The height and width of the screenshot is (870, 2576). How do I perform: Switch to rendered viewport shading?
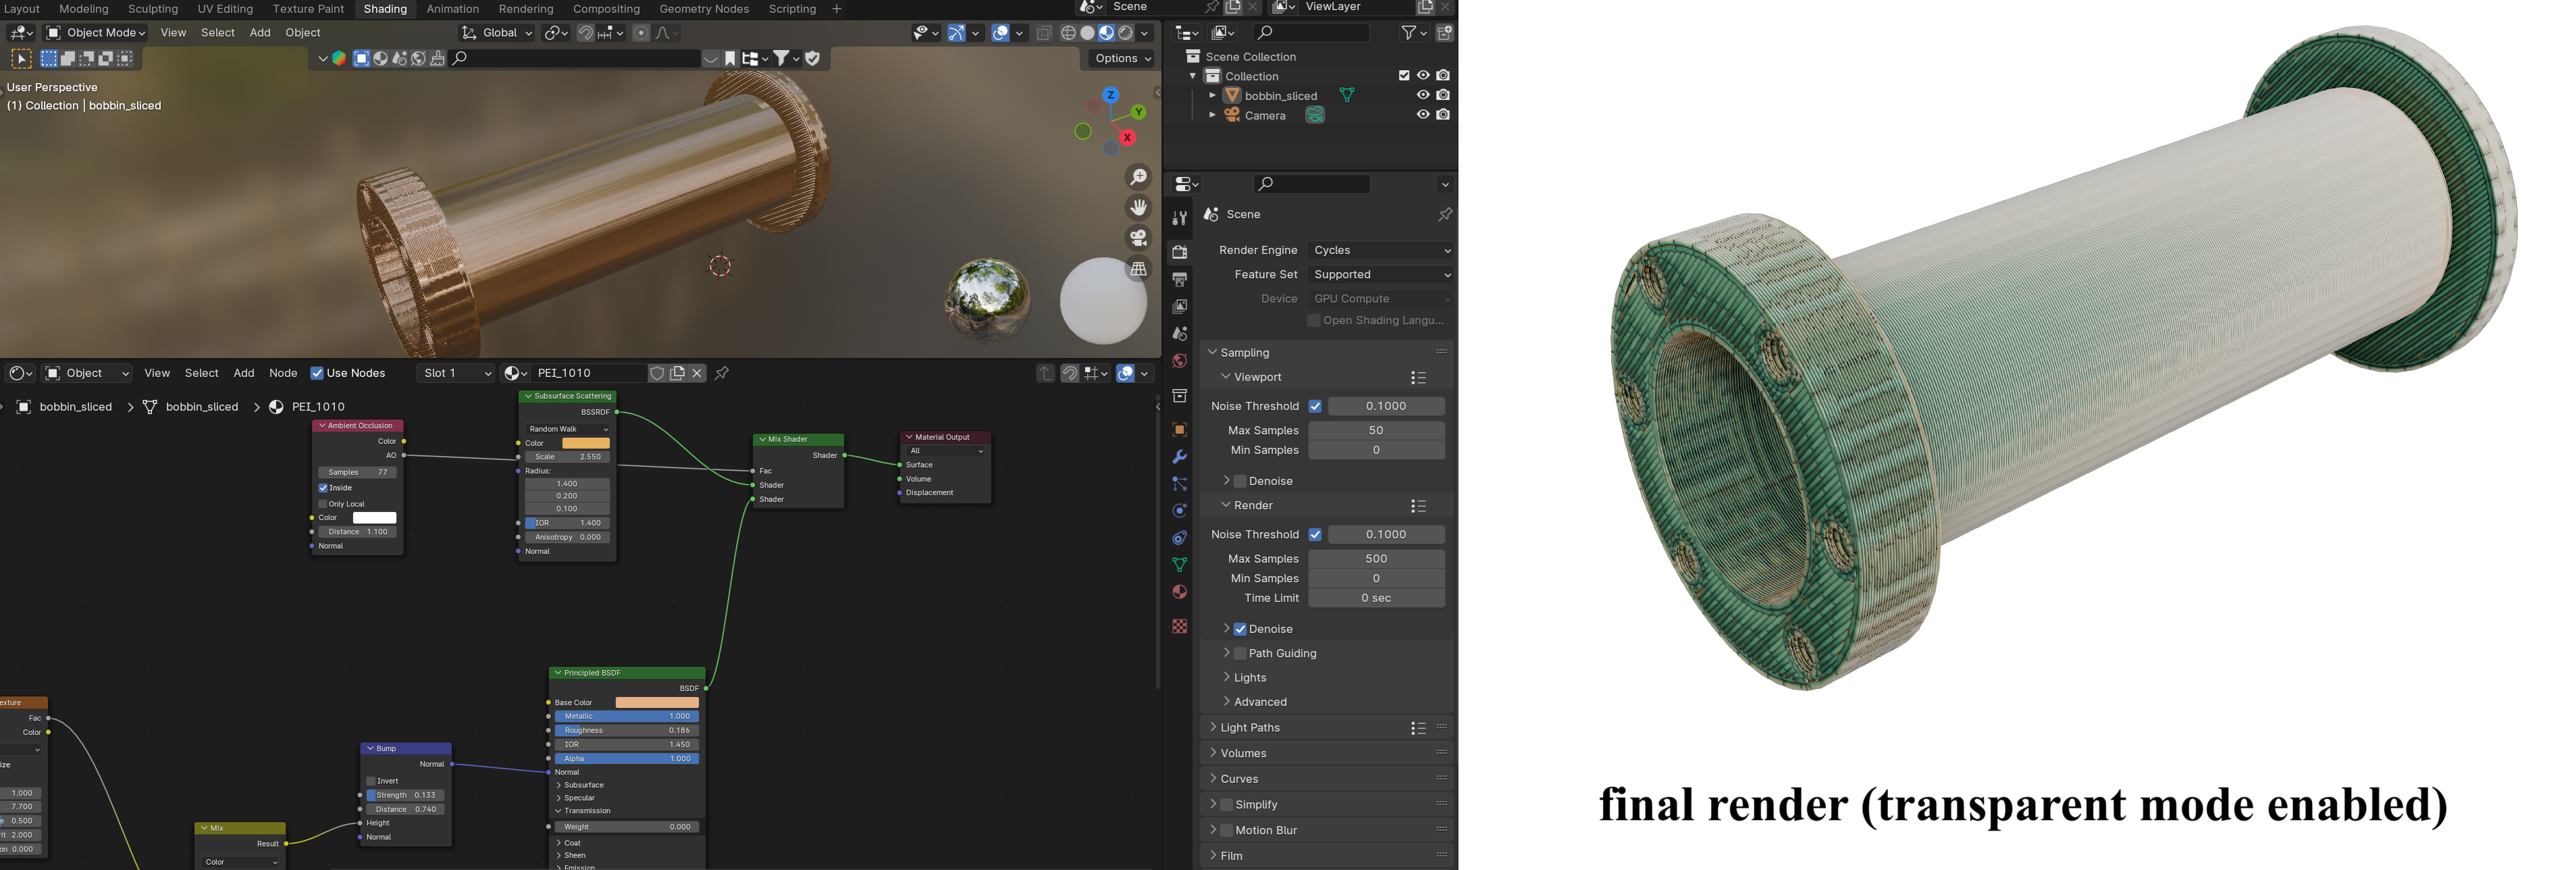(x=1125, y=33)
